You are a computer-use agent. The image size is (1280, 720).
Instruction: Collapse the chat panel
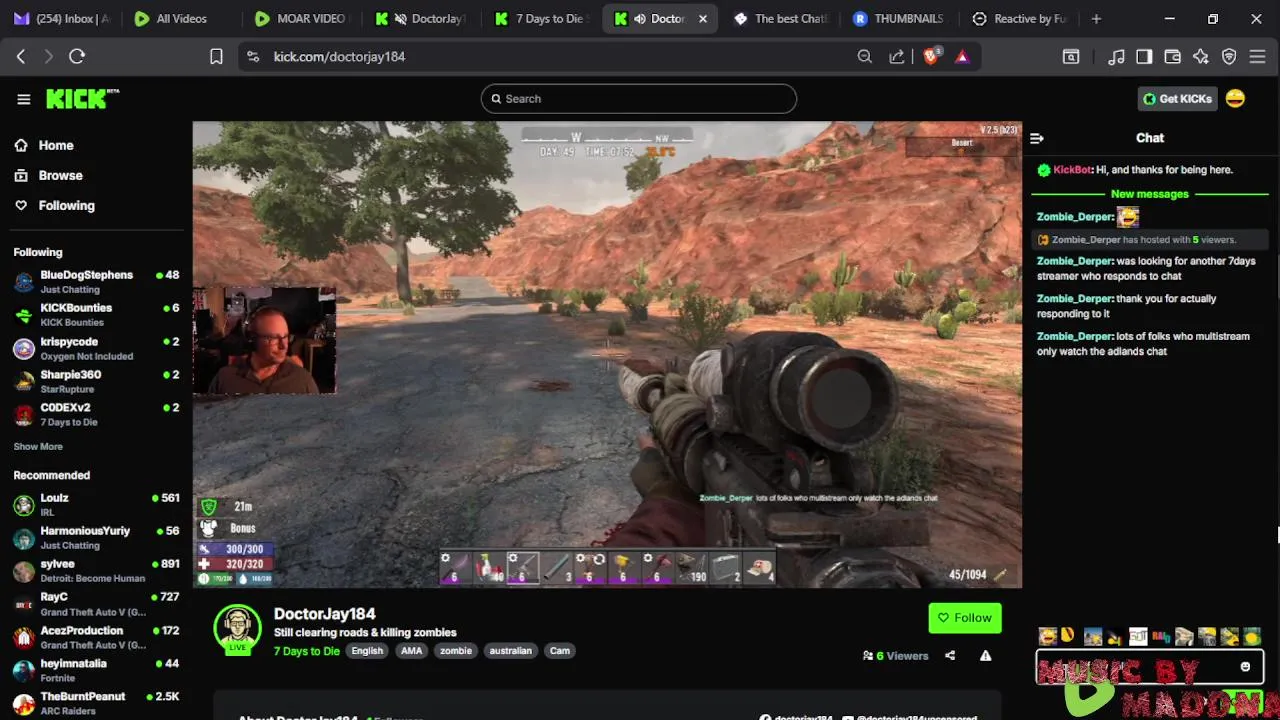[x=1037, y=138]
